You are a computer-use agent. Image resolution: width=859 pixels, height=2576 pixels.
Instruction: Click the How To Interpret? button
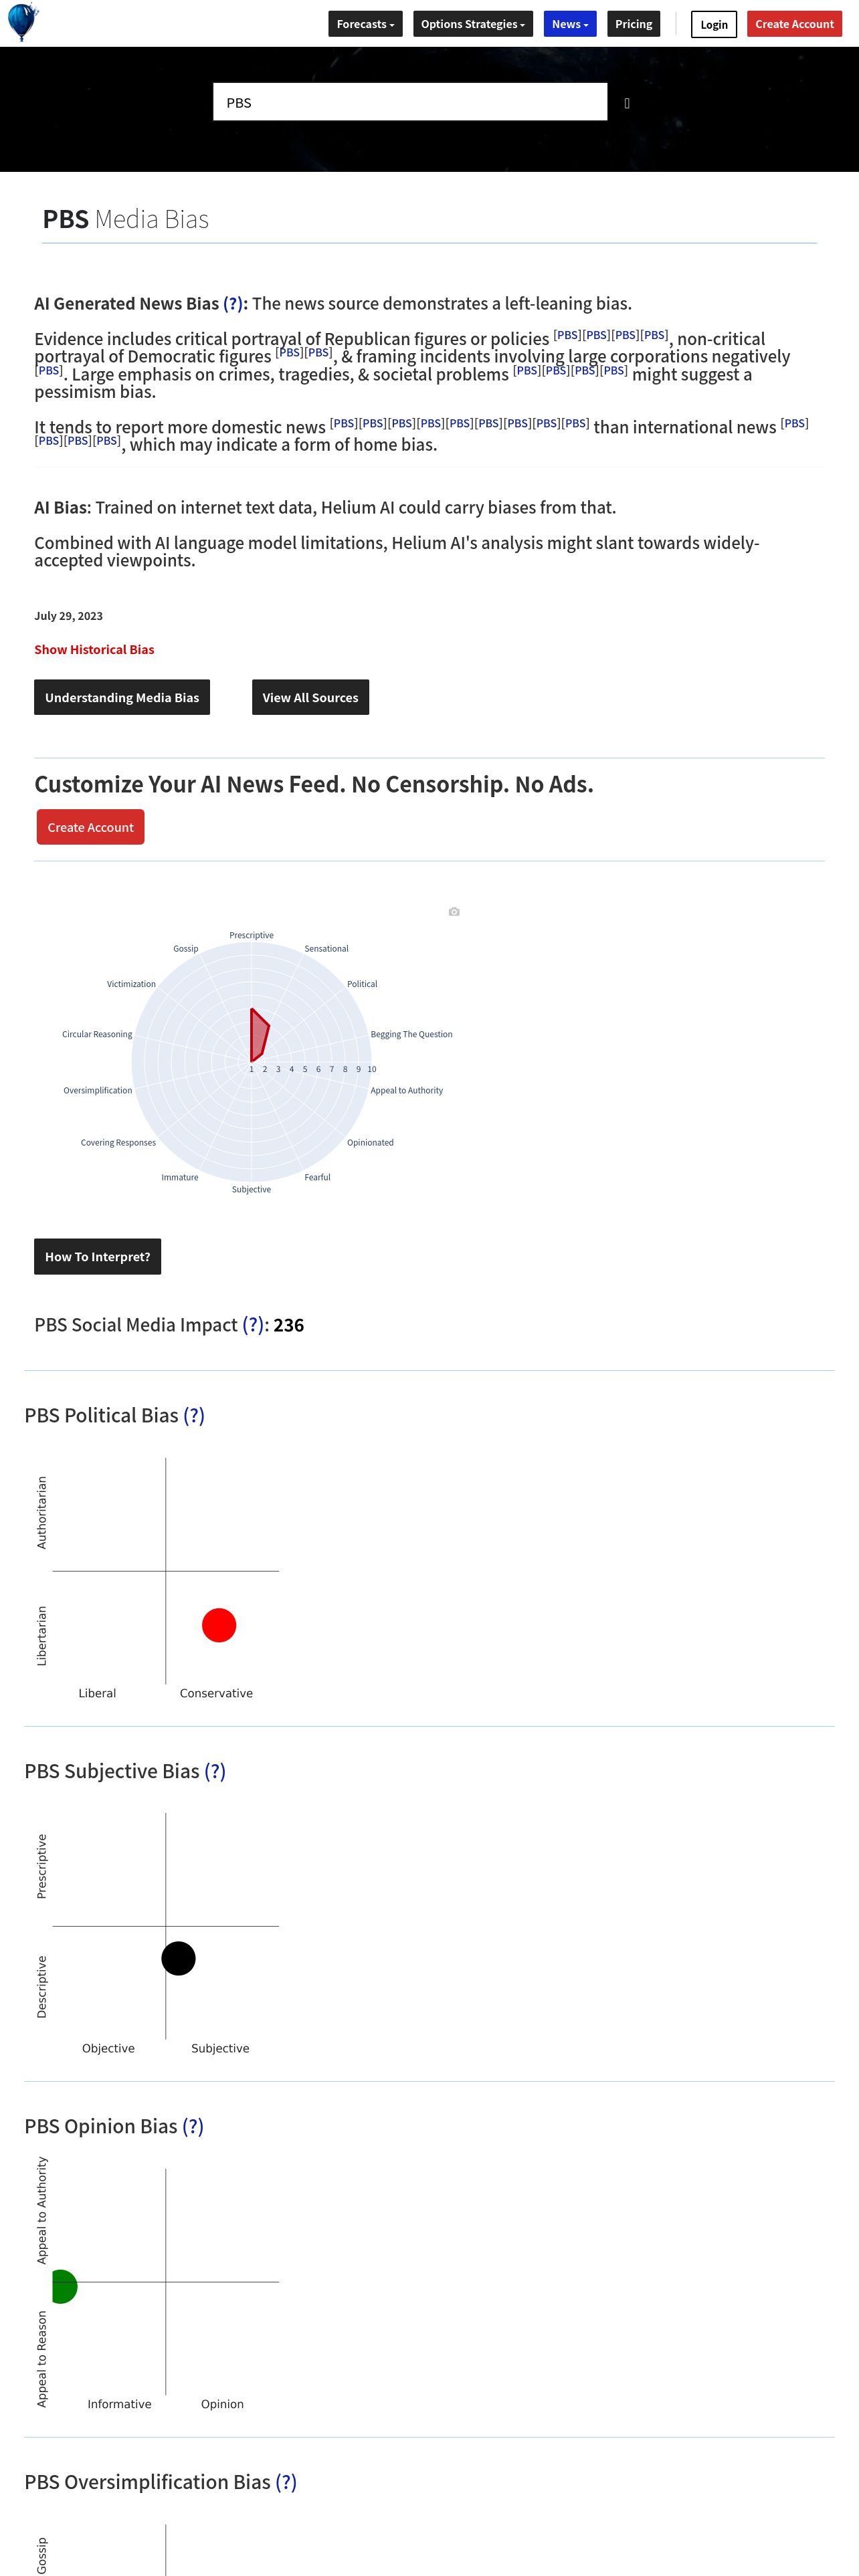pos(97,1256)
